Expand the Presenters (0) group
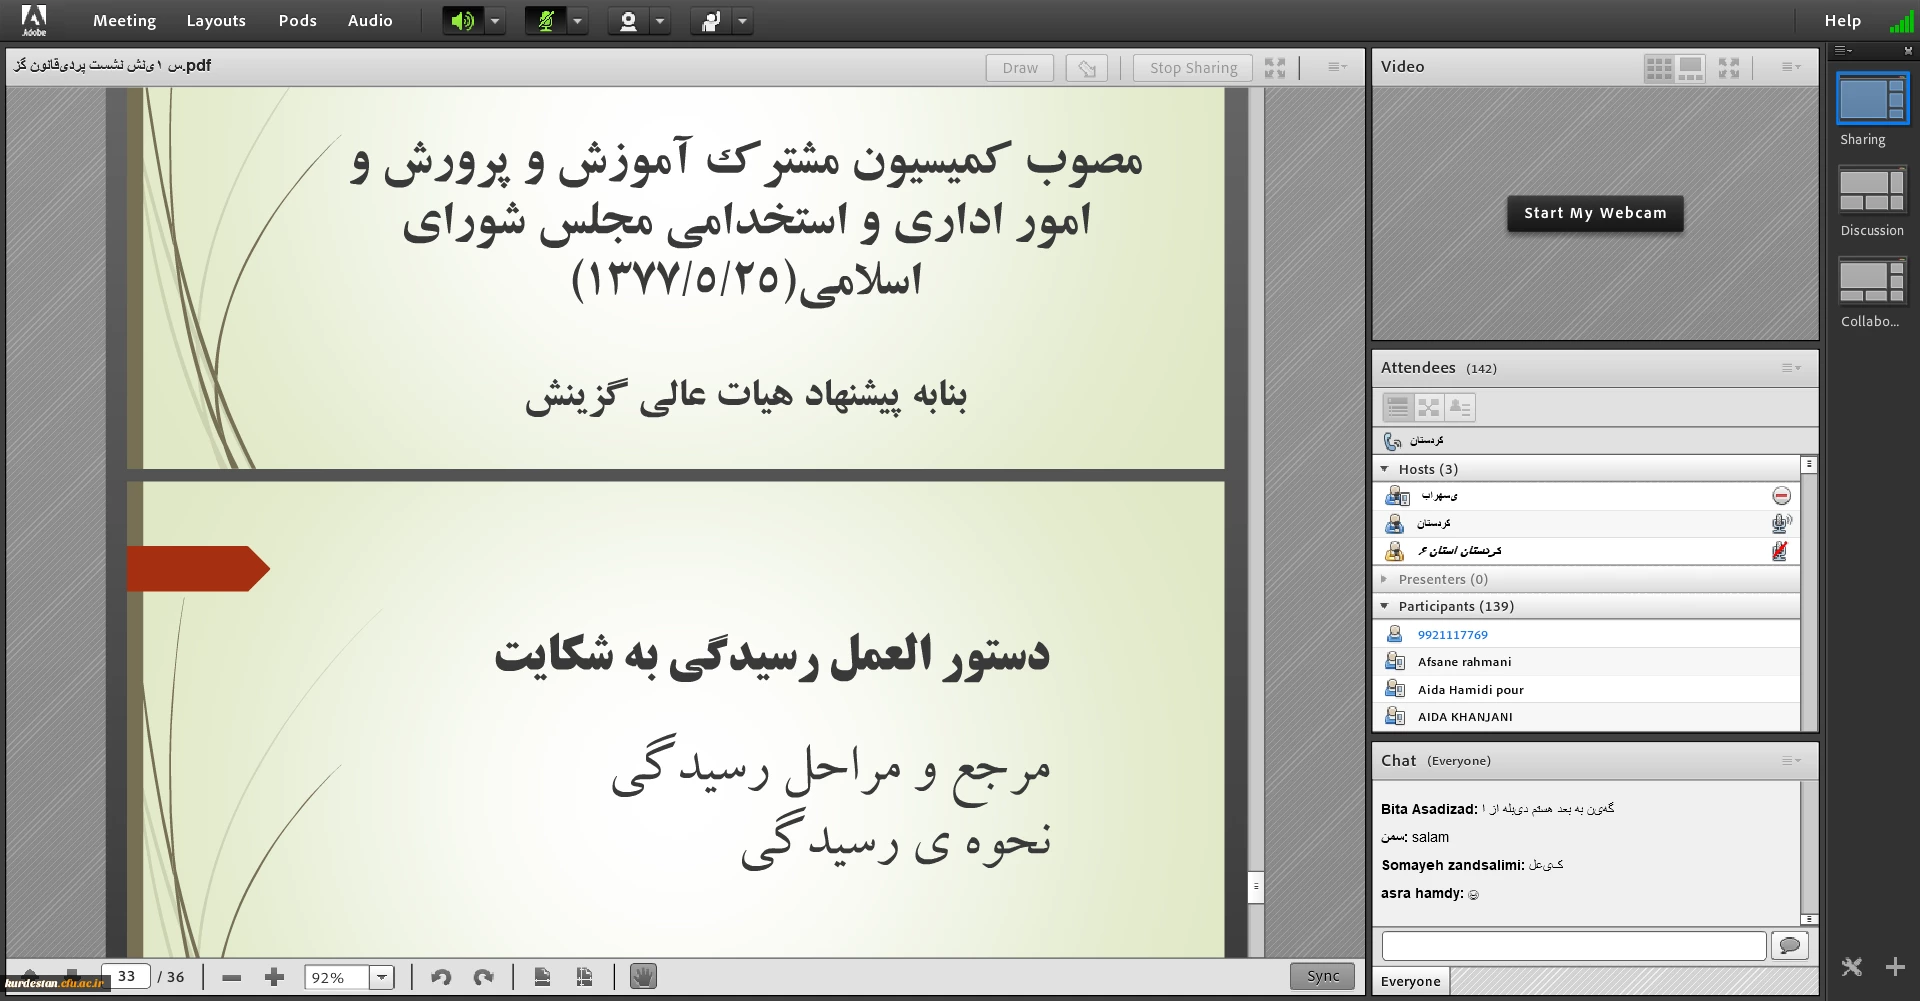 [1384, 579]
